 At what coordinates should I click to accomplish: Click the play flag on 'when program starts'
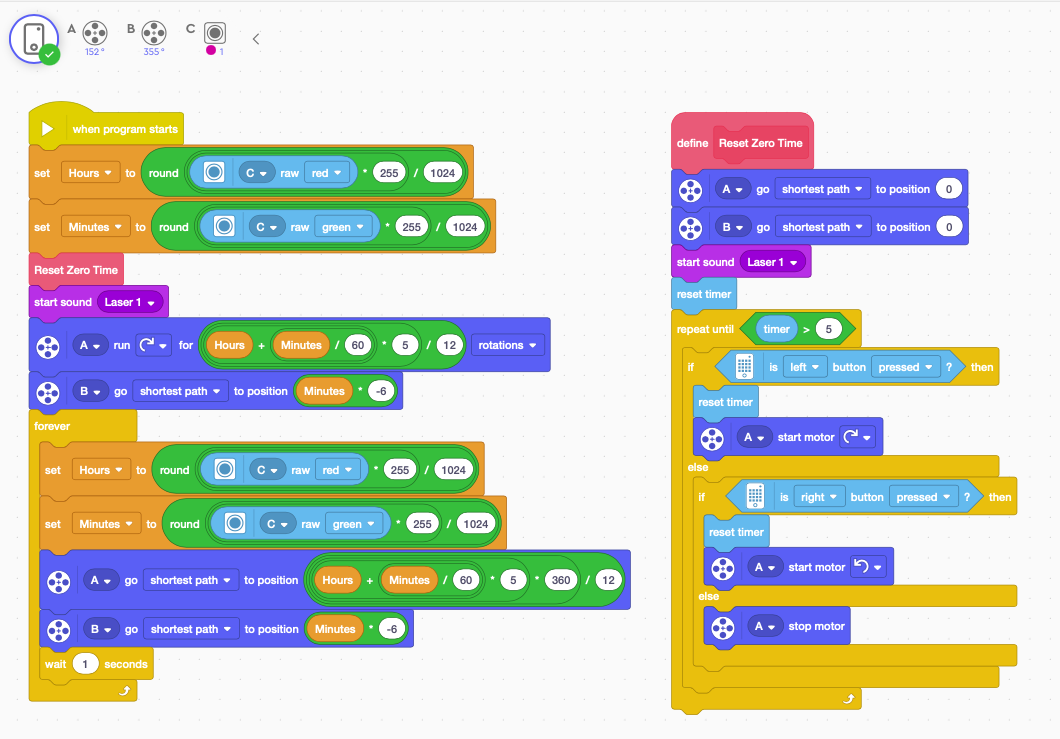47,129
